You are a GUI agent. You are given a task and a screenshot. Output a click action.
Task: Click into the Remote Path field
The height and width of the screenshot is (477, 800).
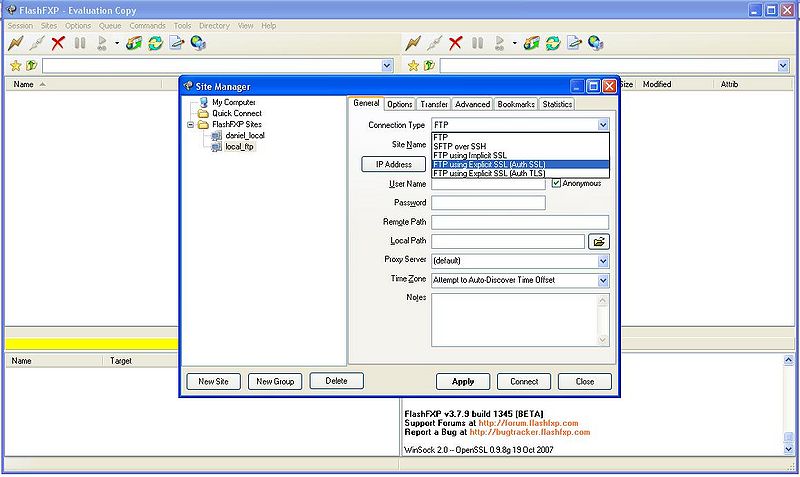click(x=520, y=222)
